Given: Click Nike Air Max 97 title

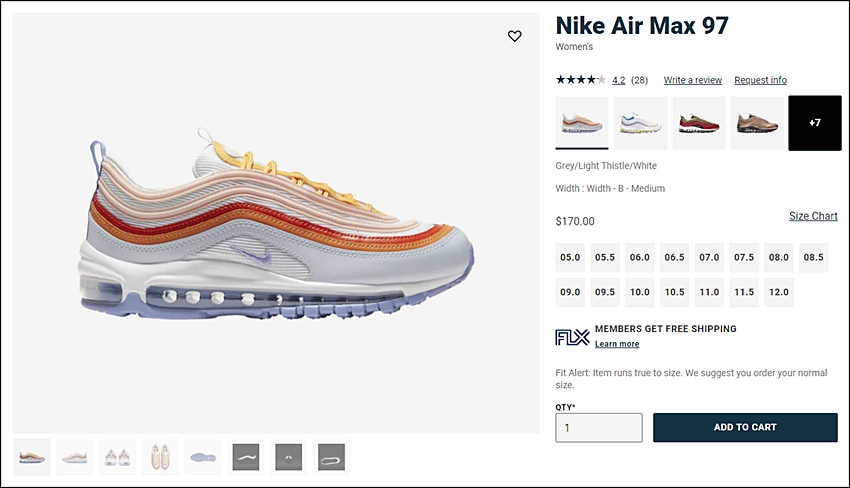Looking at the screenshot, I should coord(642,25).
